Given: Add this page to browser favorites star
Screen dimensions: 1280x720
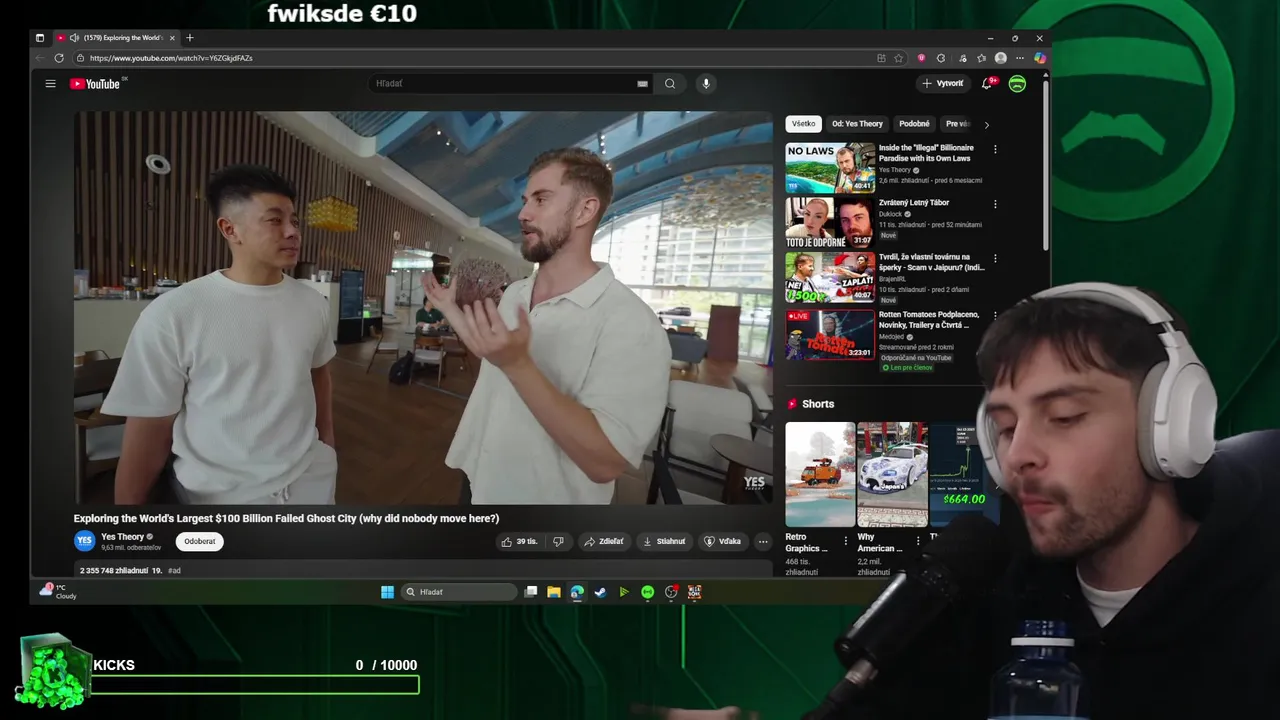Looking at the screenshot, I should click(898, 58).
